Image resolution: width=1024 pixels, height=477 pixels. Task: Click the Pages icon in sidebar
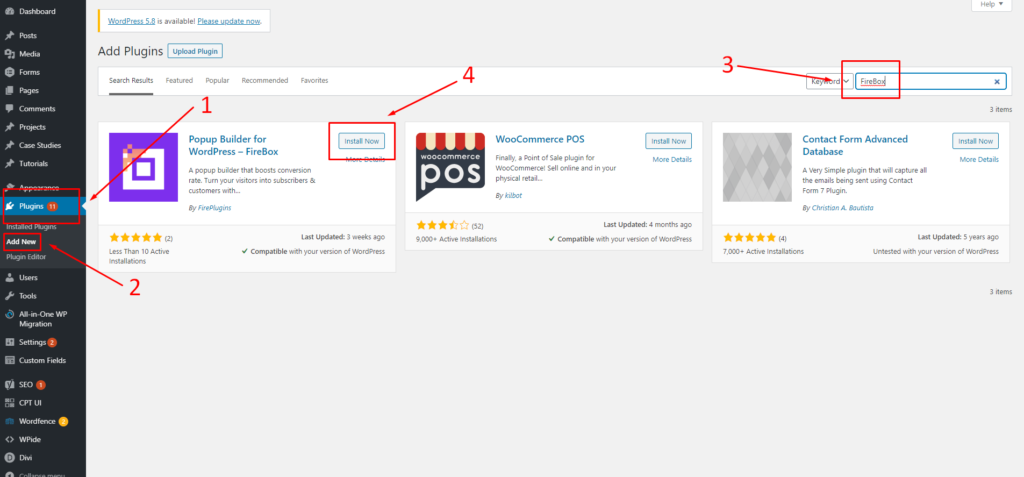(x=9, y=90)
